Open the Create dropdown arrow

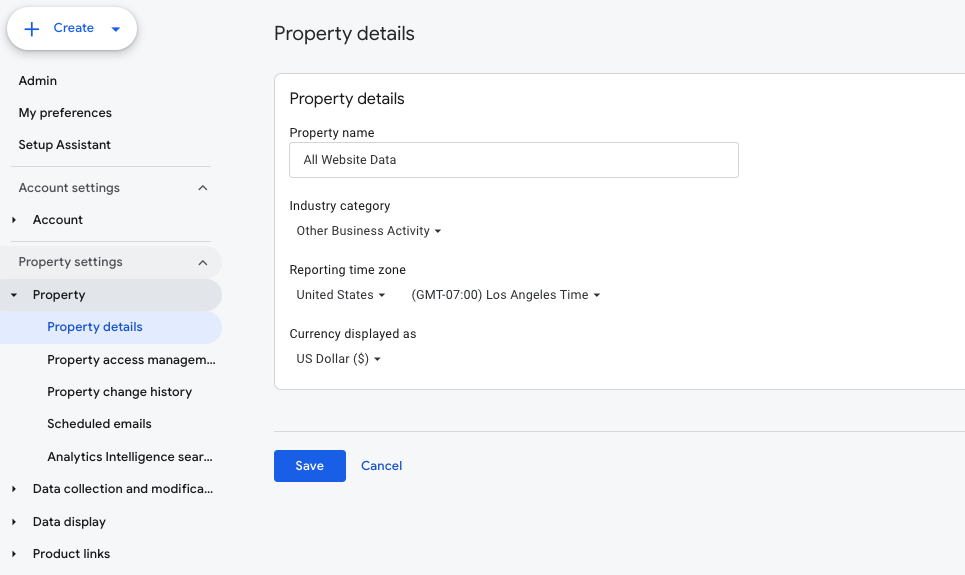[x=116, y=29]
